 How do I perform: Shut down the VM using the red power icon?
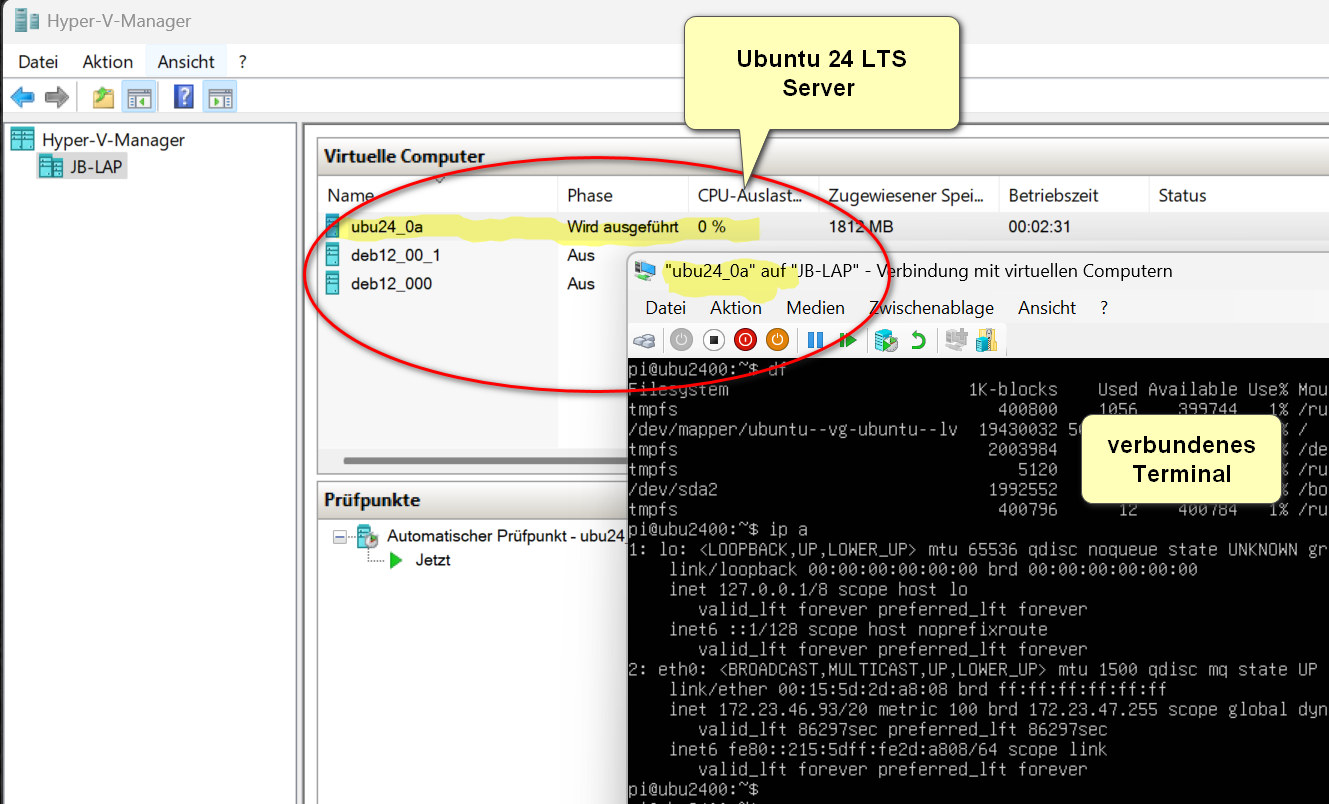point(745,340)
